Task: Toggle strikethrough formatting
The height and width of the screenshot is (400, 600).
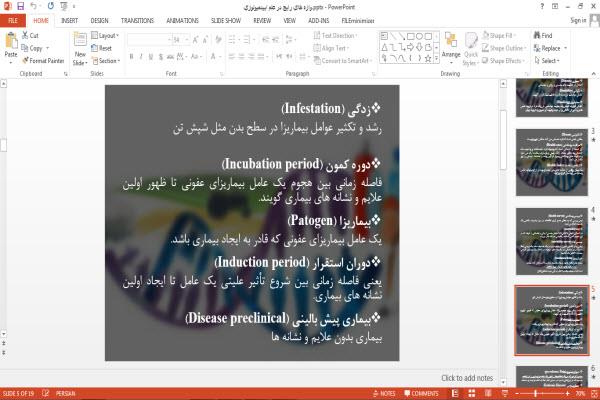Action: coord(170,57)
